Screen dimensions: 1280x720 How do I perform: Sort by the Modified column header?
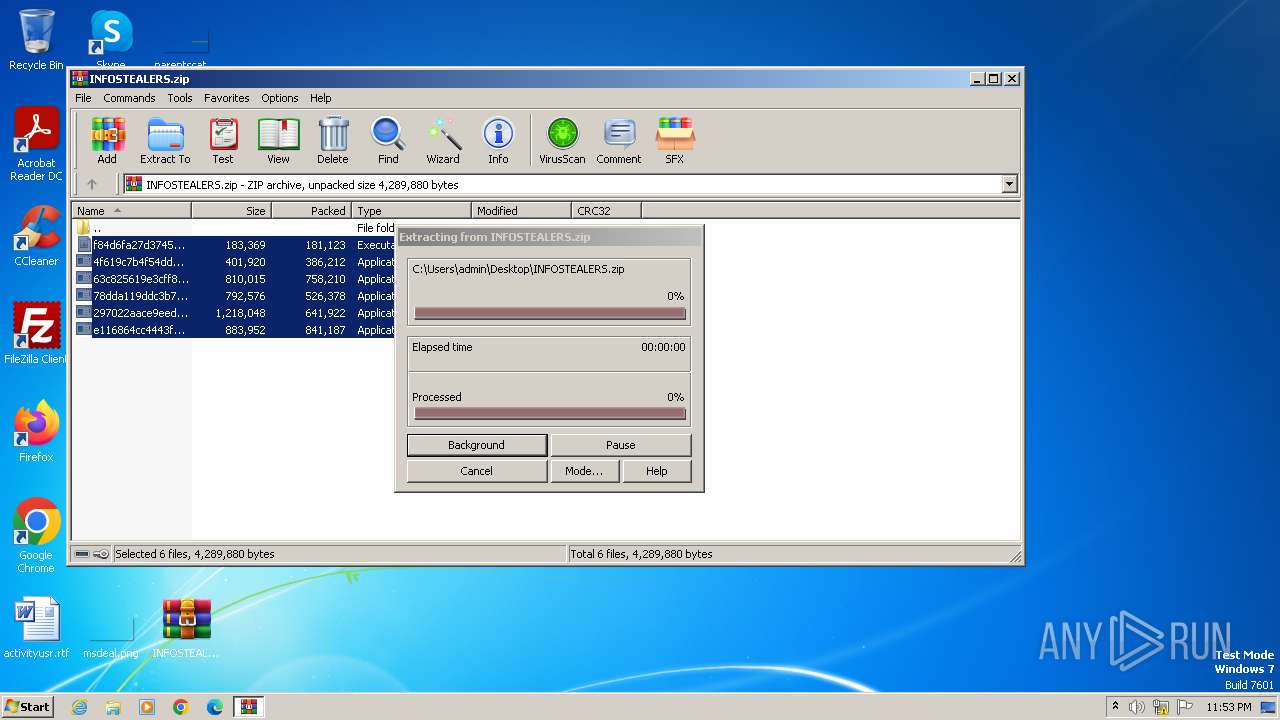click(521, 211)
